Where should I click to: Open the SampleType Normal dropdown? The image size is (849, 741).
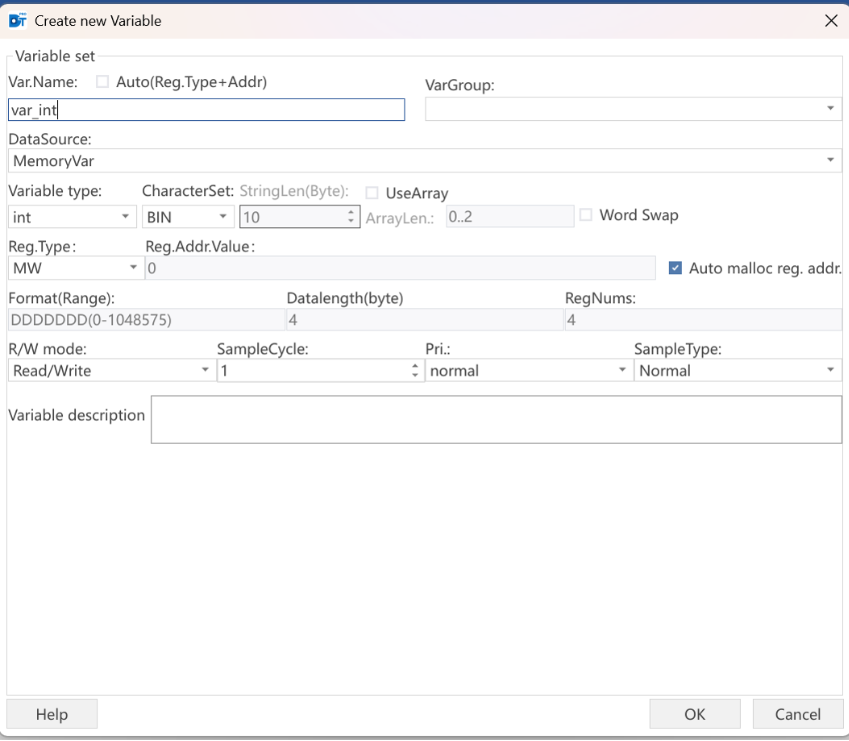coord(738,371)
